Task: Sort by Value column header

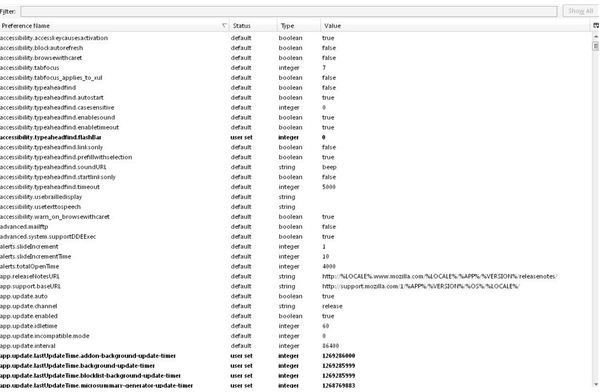Action: click(456, 26)
